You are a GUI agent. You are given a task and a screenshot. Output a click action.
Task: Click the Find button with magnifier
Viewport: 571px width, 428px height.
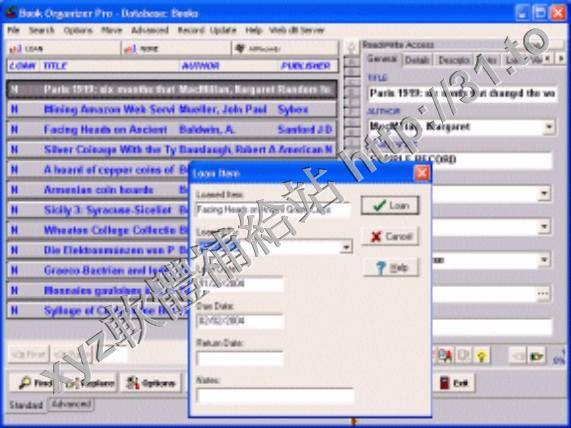[36, 382]
